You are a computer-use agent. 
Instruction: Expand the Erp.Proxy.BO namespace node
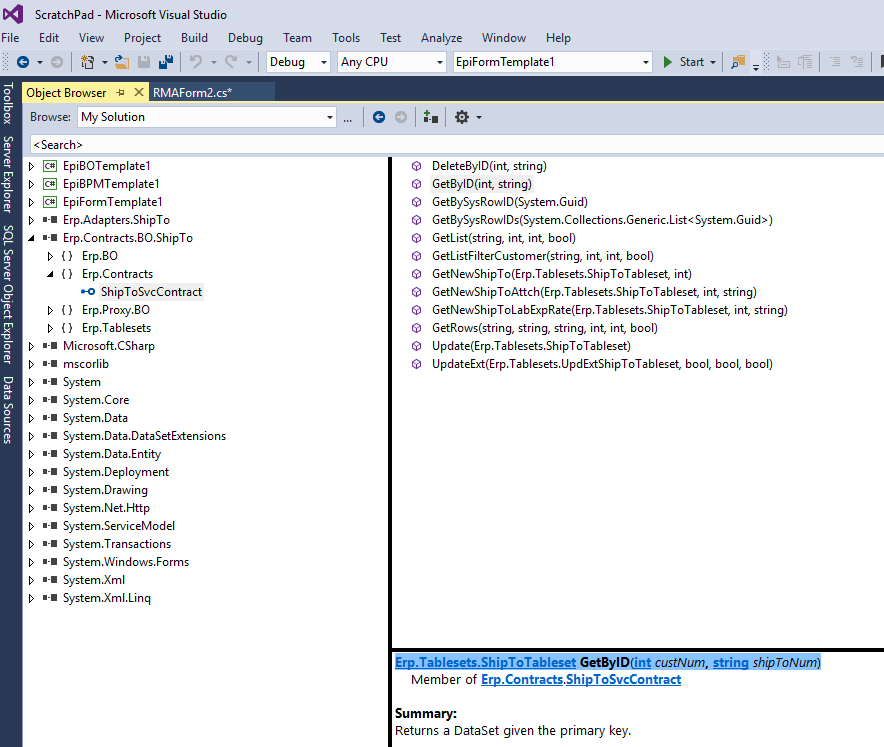(x=50, y=310)
